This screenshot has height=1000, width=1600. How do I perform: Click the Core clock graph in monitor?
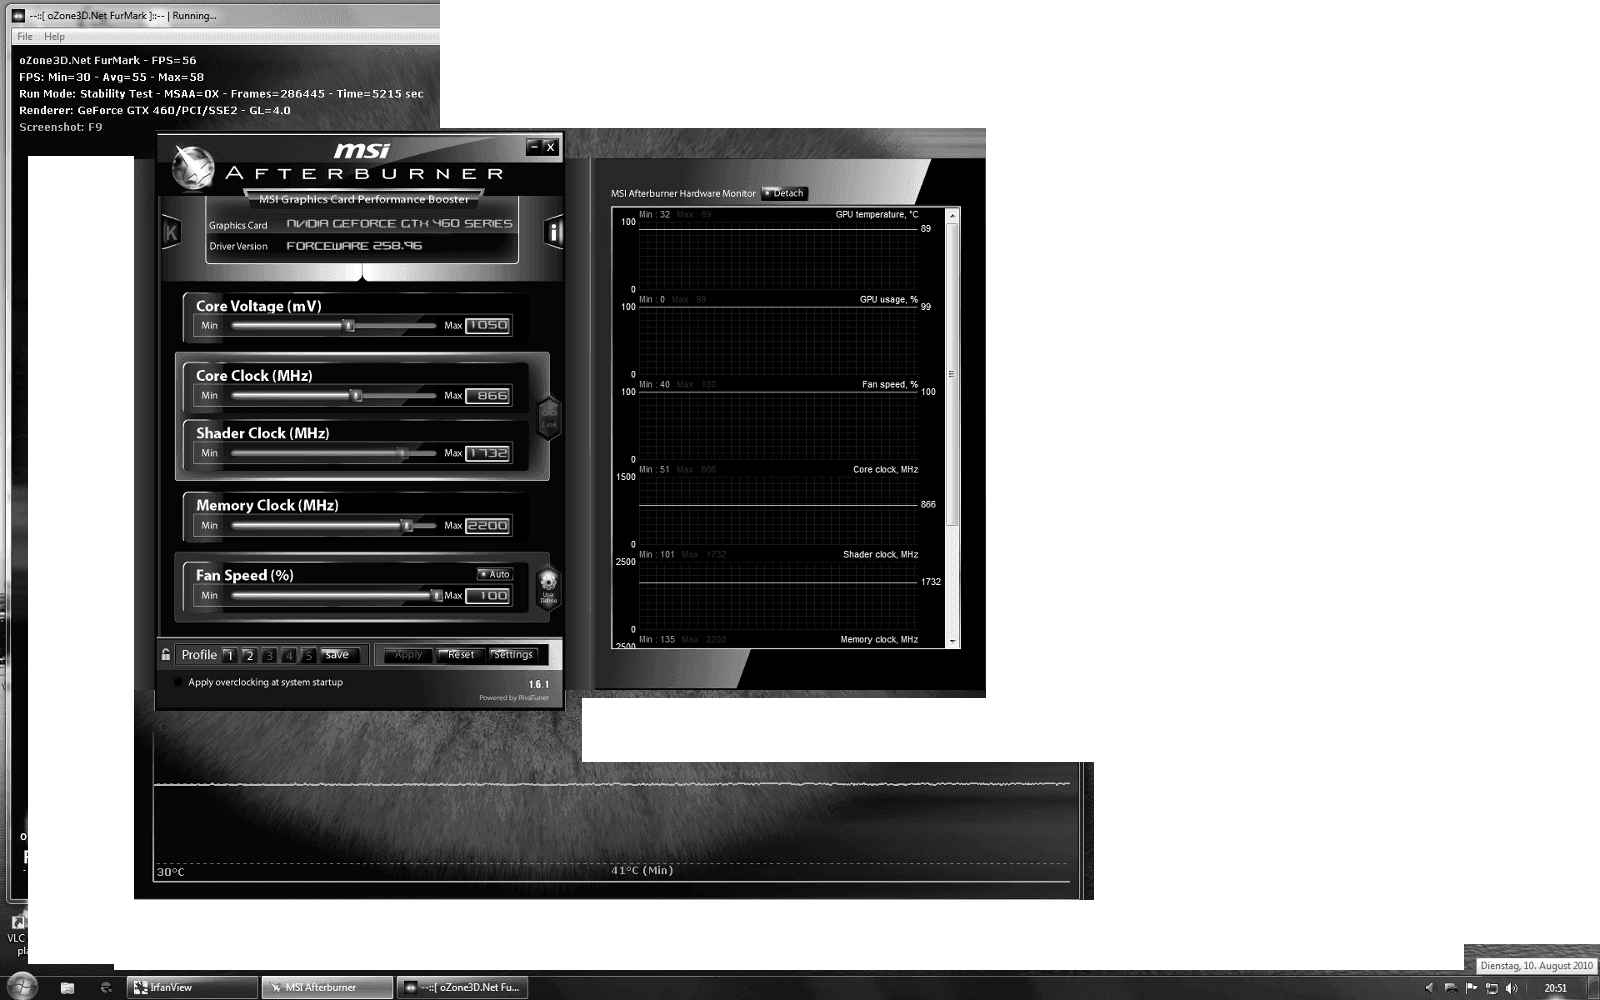tap(778, 510)
